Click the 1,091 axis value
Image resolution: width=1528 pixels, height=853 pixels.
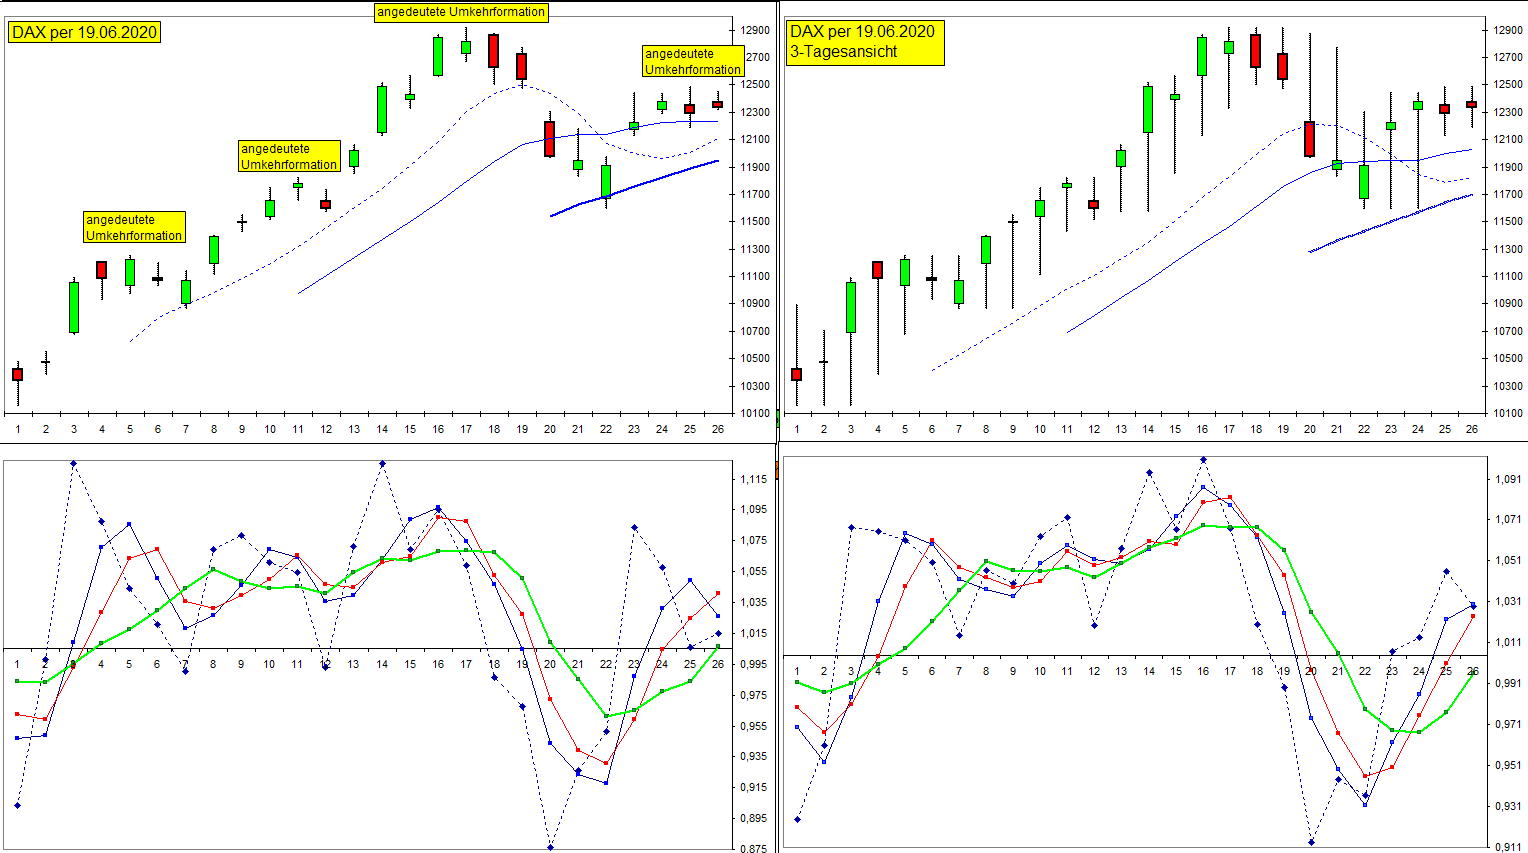pos(1508,480)
